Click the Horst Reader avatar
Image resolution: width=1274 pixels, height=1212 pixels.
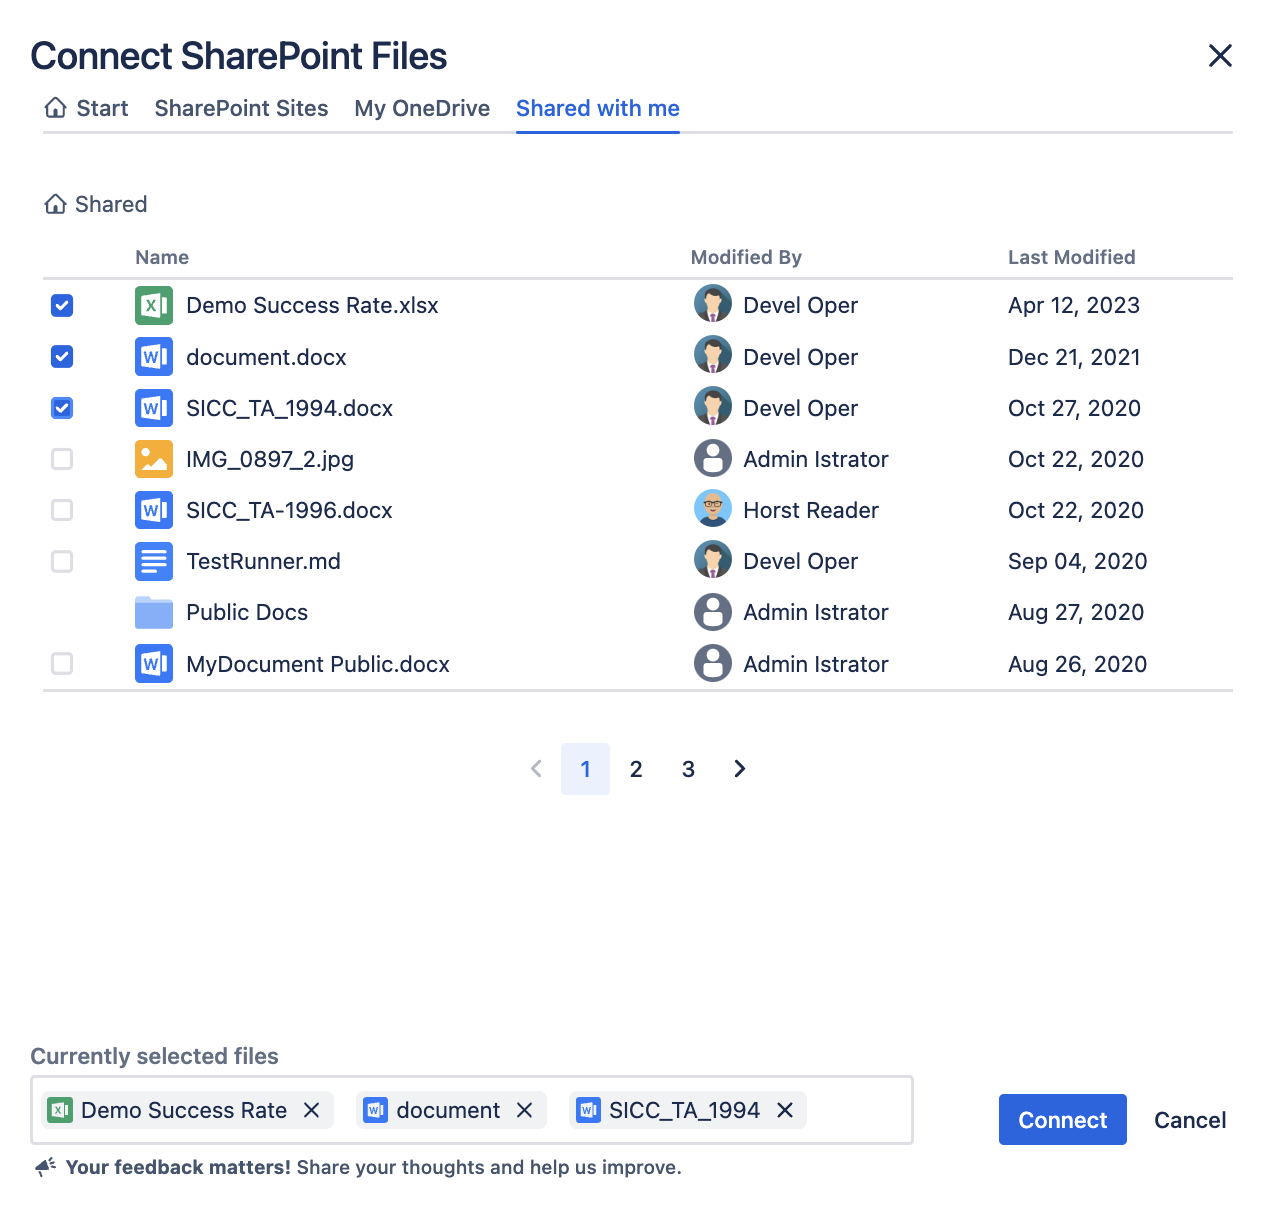click(713, 510)
